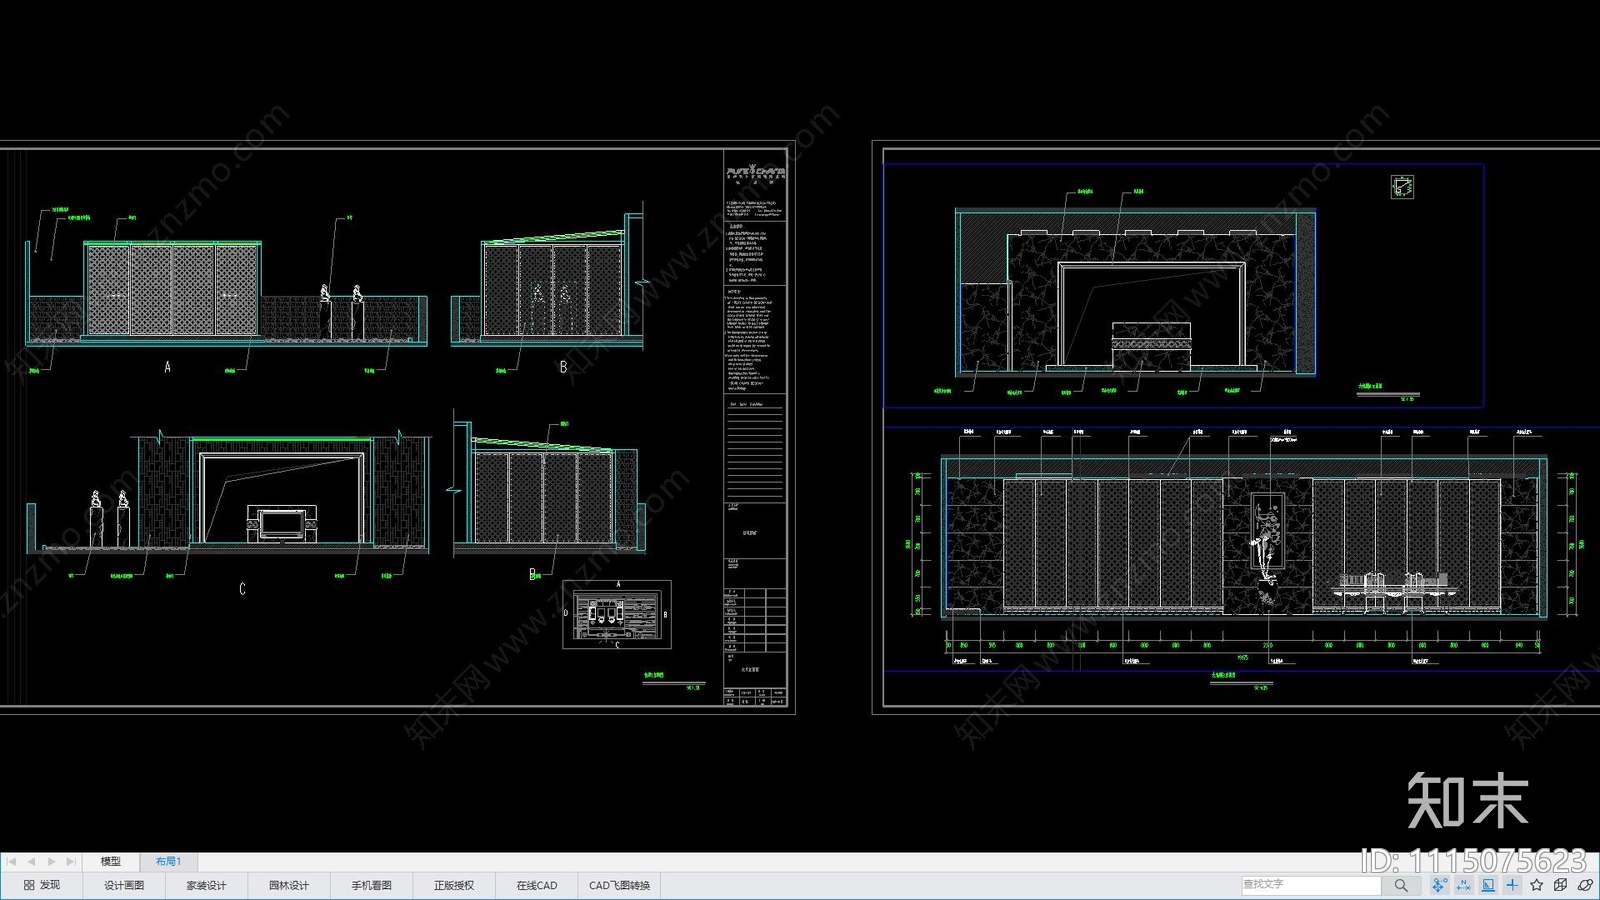This screenshot has width=1600, height=900.
Task: Go to previous layout tab arrow
Action: [x=31, y=861]
